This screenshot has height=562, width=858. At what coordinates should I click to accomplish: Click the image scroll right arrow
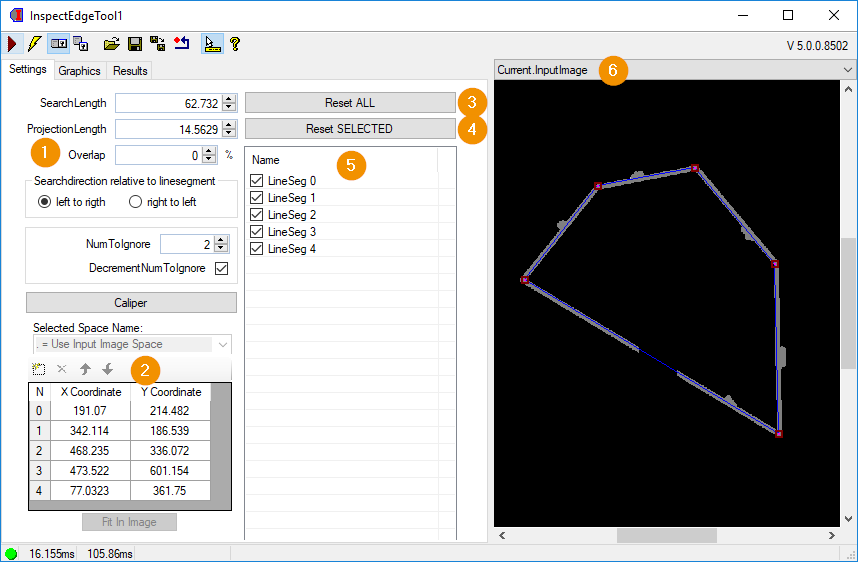(832, 535)
